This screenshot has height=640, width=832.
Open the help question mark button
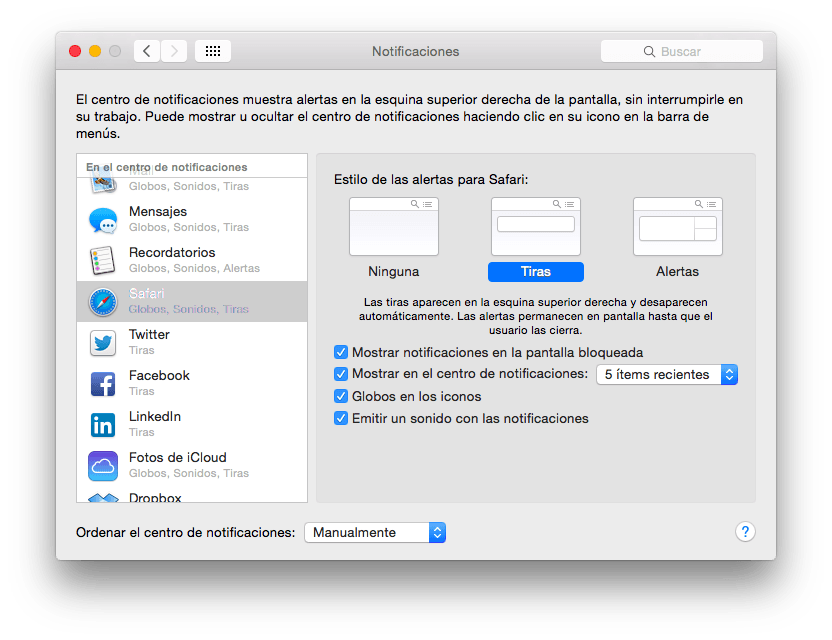745,532
